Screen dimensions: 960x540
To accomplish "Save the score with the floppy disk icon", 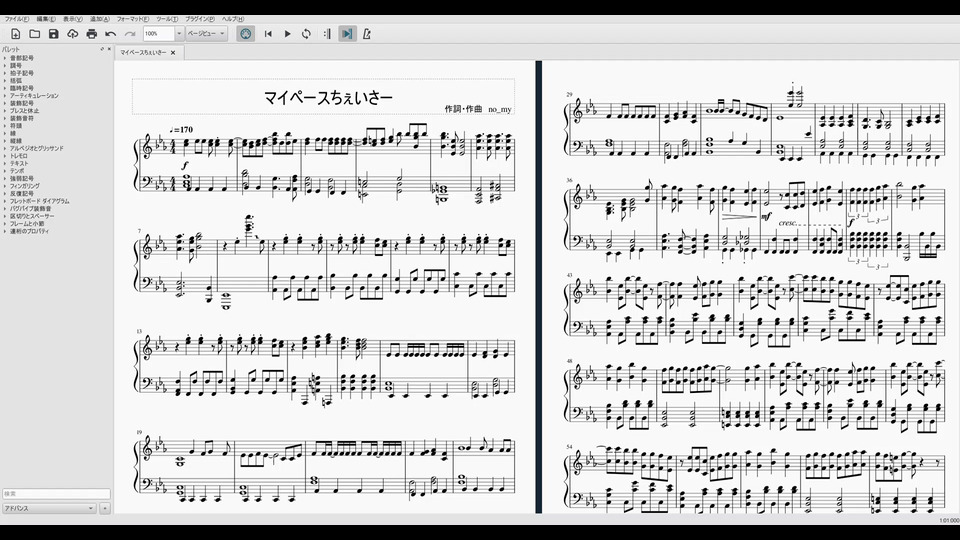I will coord(54,34).
